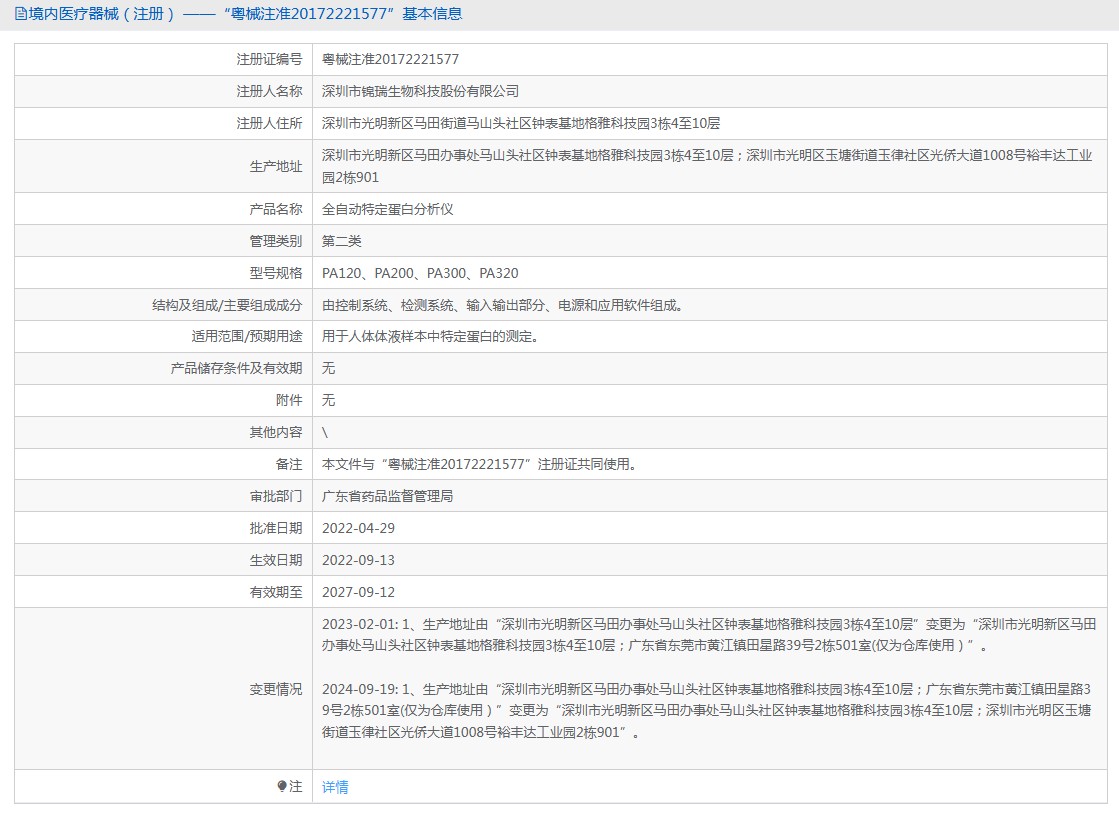This screenshot has width=1119, height=813.
Task: Click the 注册人住所 label
Action: pos(270,123)
